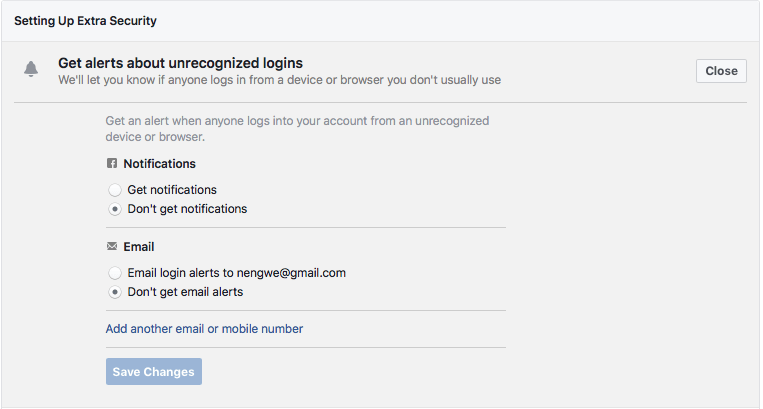Select the Get notifications radio circle

pyautogui.click(x=115, y=190)
